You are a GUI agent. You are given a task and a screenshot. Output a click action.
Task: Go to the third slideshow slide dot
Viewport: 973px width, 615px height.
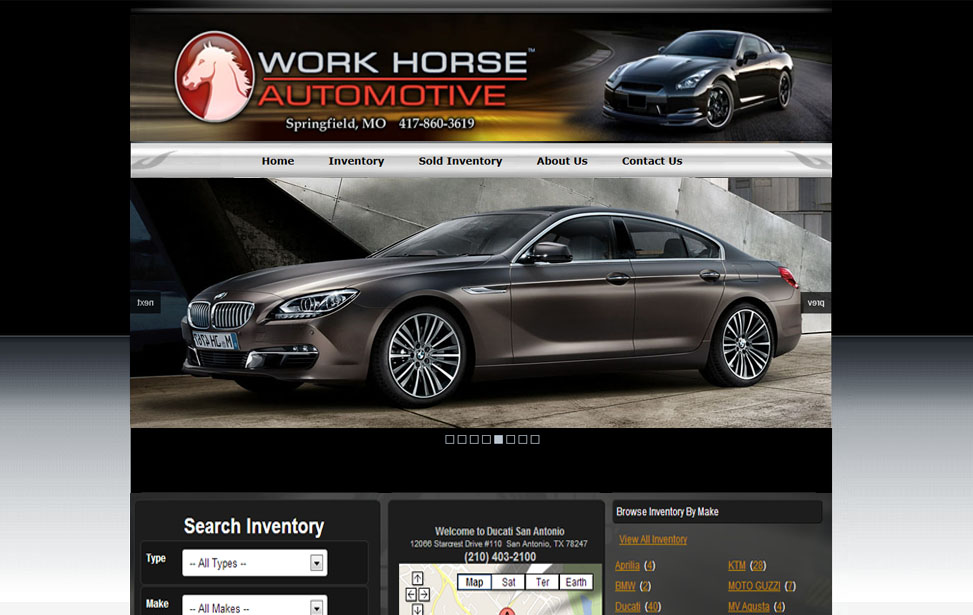[474, 439]
